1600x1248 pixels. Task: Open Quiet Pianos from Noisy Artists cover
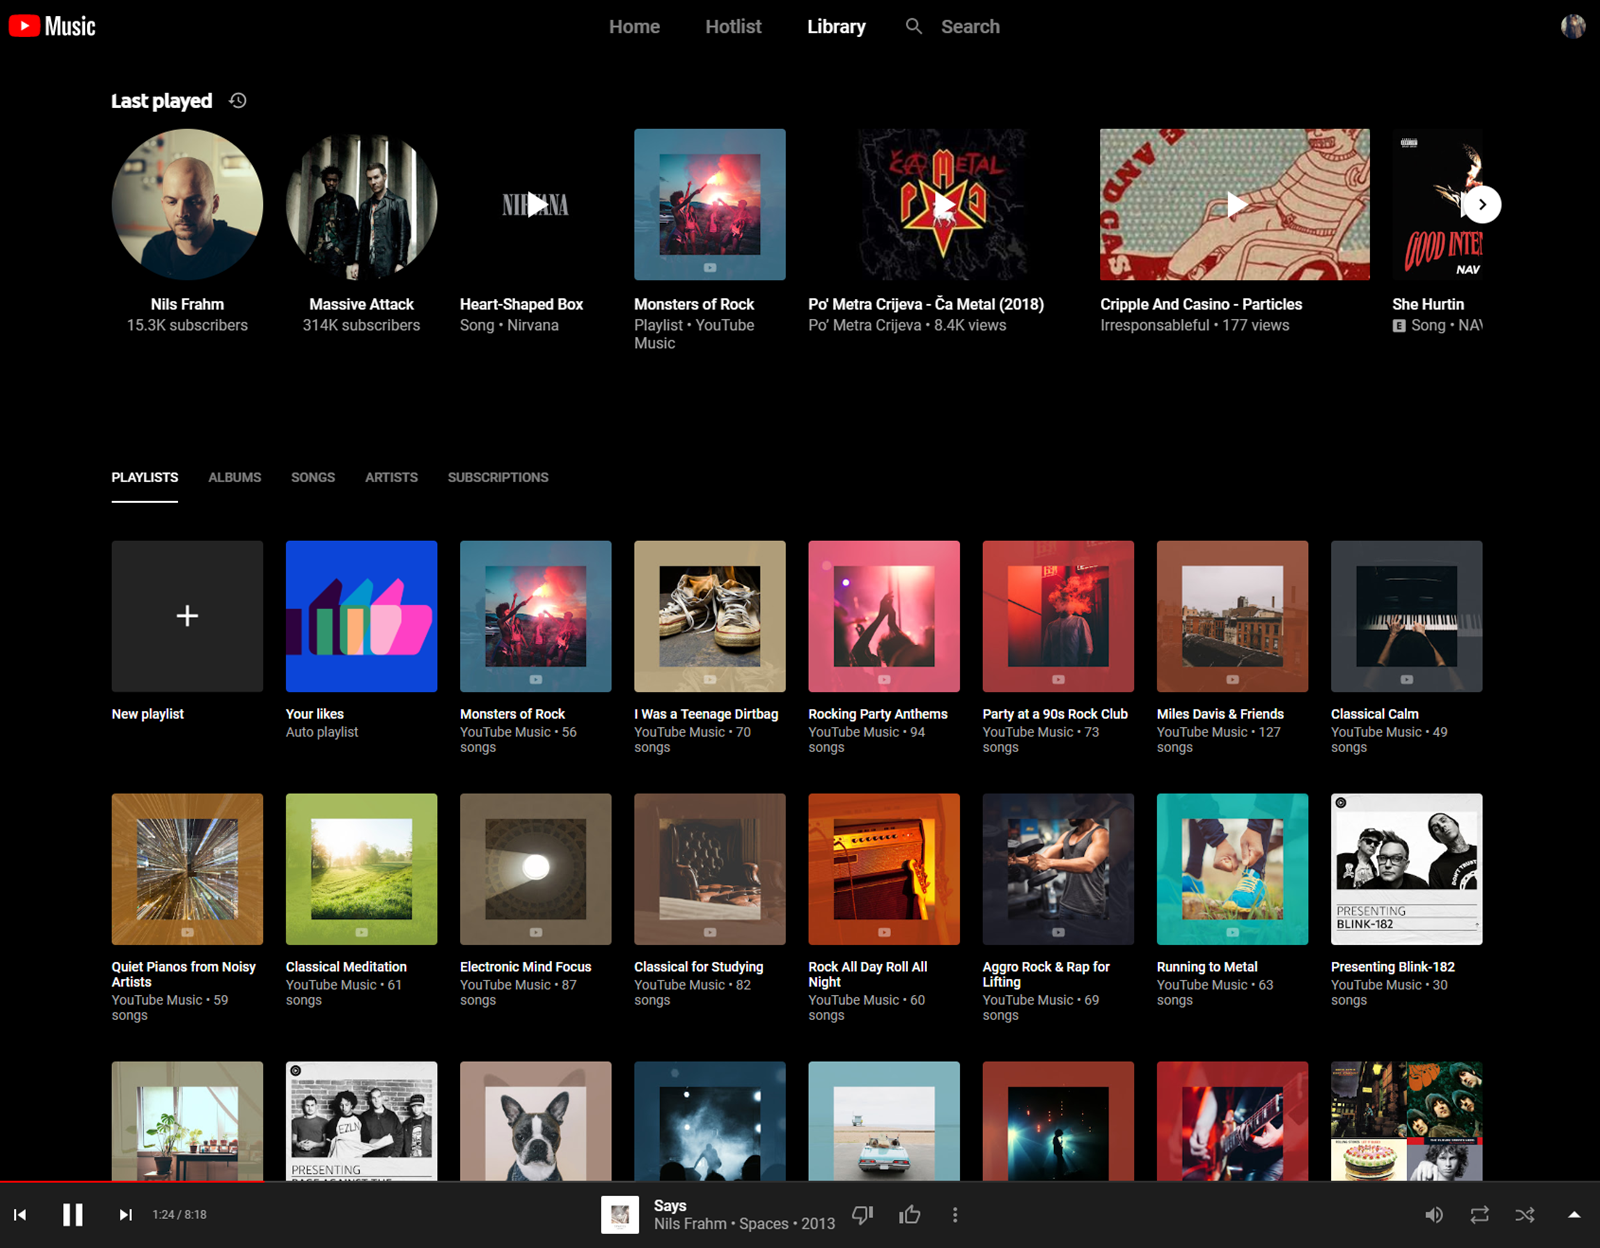(187, 869)
